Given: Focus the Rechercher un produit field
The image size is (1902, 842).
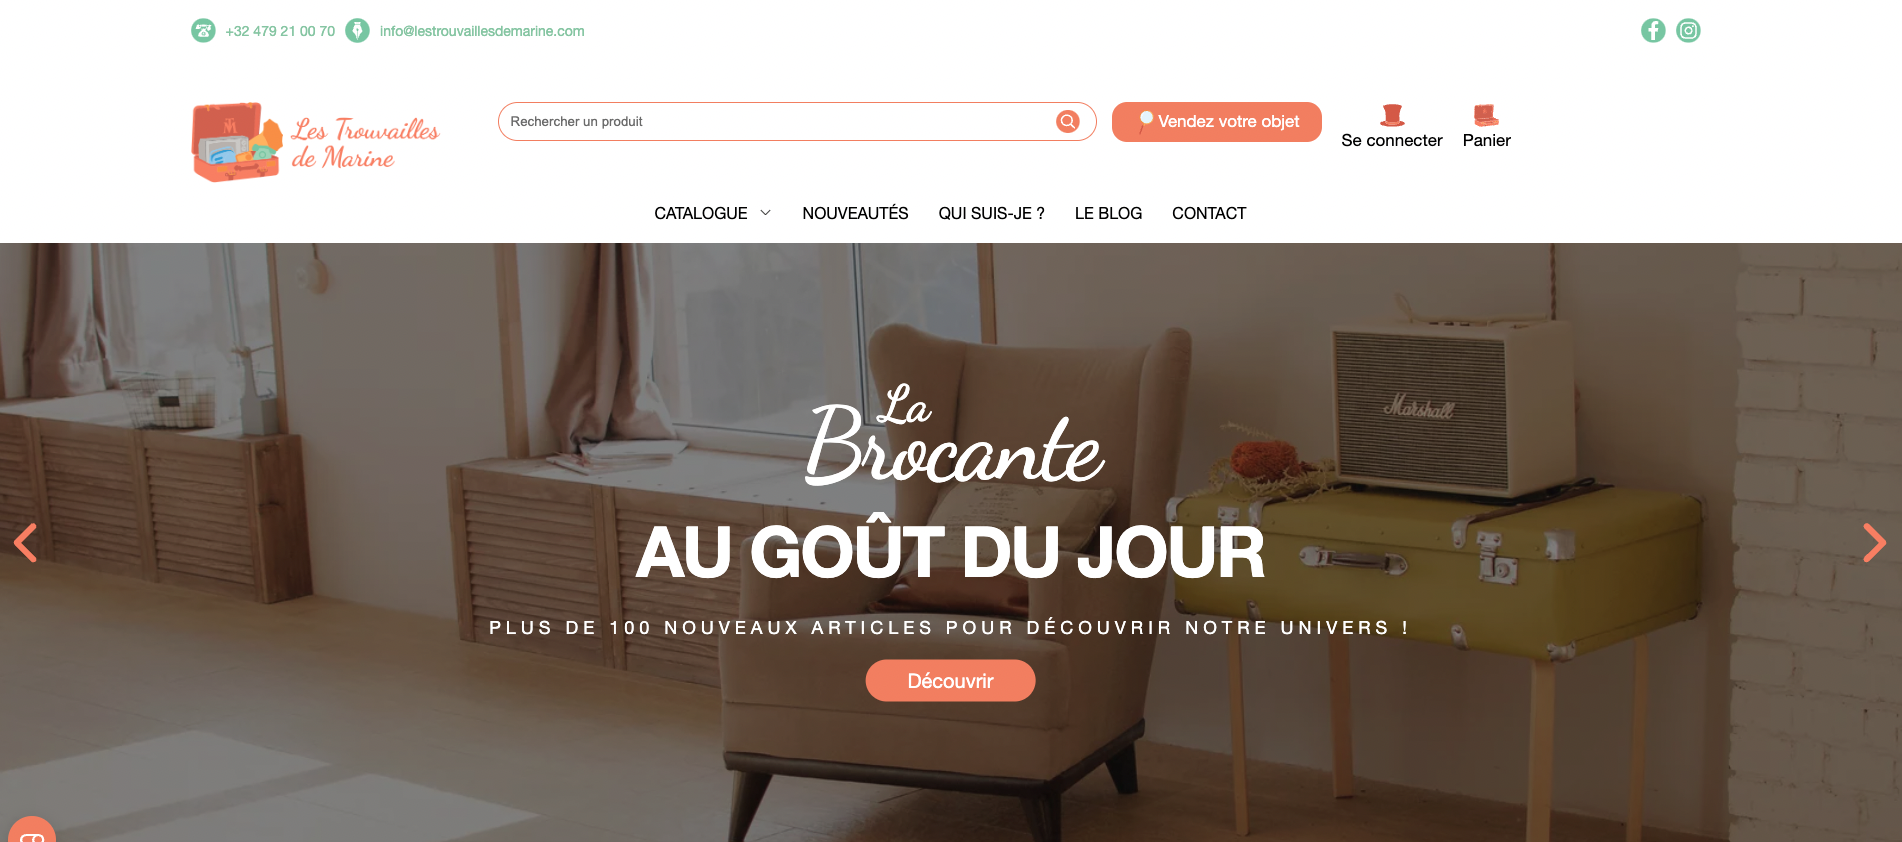Looking at the screenshot, I should coord(780,121).
